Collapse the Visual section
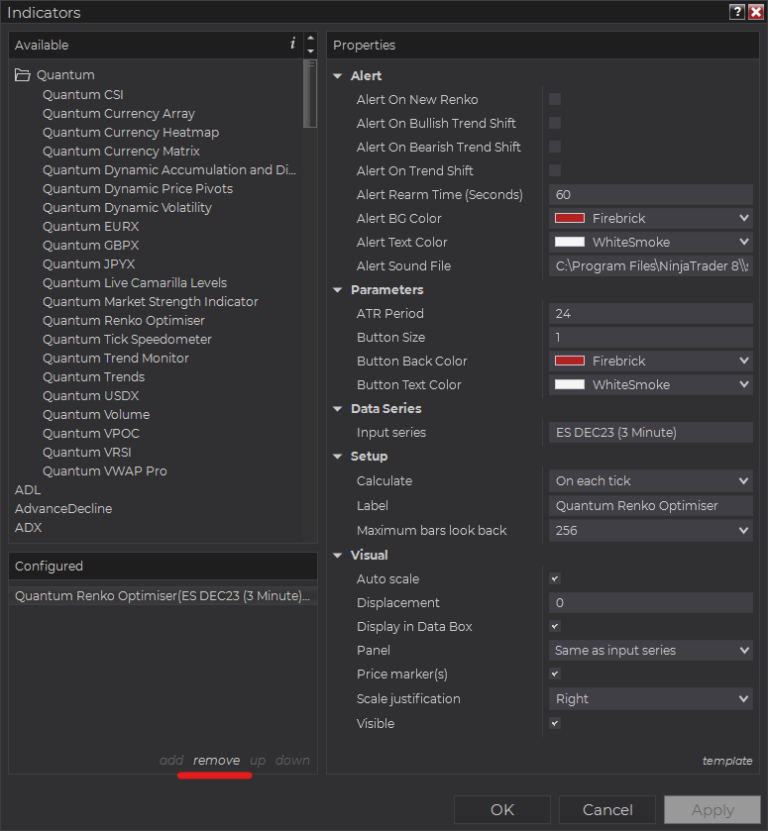Screen dimensions: 768x831 click(338, 555)
